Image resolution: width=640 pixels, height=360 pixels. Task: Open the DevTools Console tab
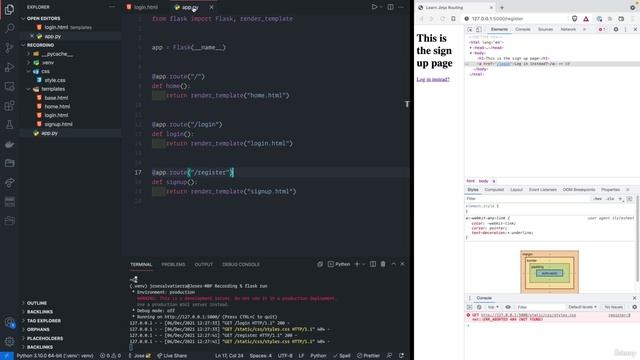coord(522,29)
